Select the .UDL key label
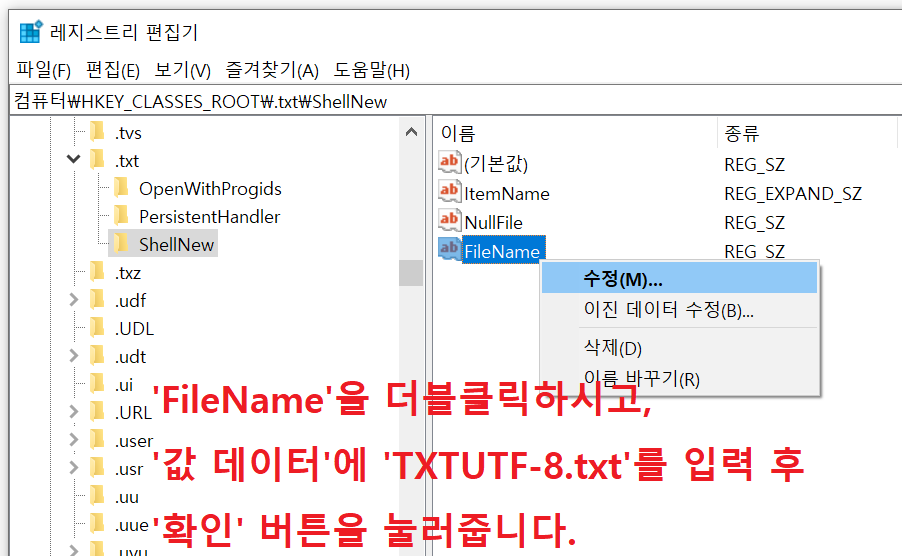The image size is (902, 556). click(134, 328)
